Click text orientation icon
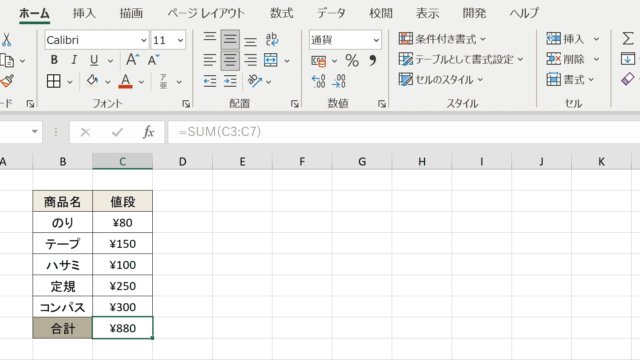Screen dimensions: 640x360 pyautogui.click(x=255, y=81)
